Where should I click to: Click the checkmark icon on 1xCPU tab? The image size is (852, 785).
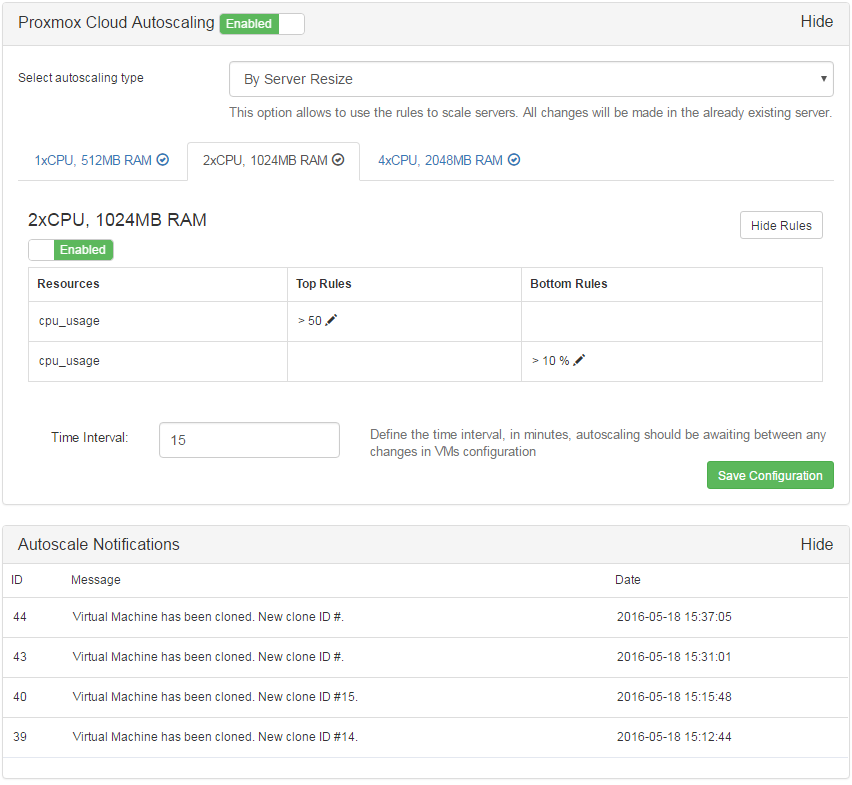click(162, 159)
